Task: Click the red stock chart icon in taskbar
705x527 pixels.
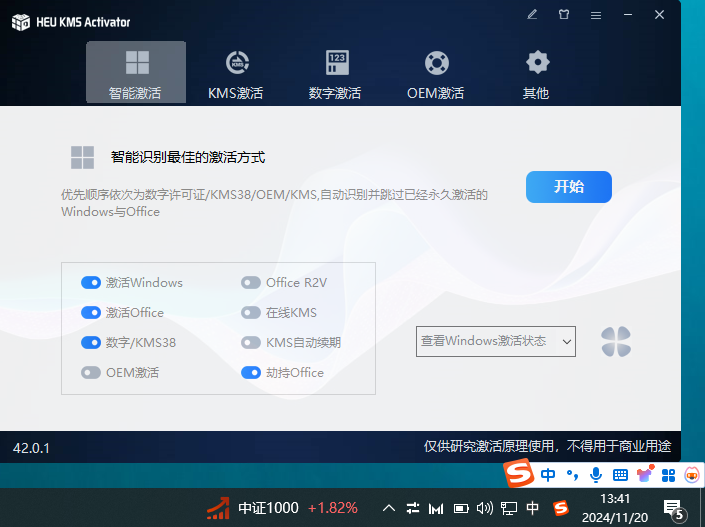Action: 219,509
